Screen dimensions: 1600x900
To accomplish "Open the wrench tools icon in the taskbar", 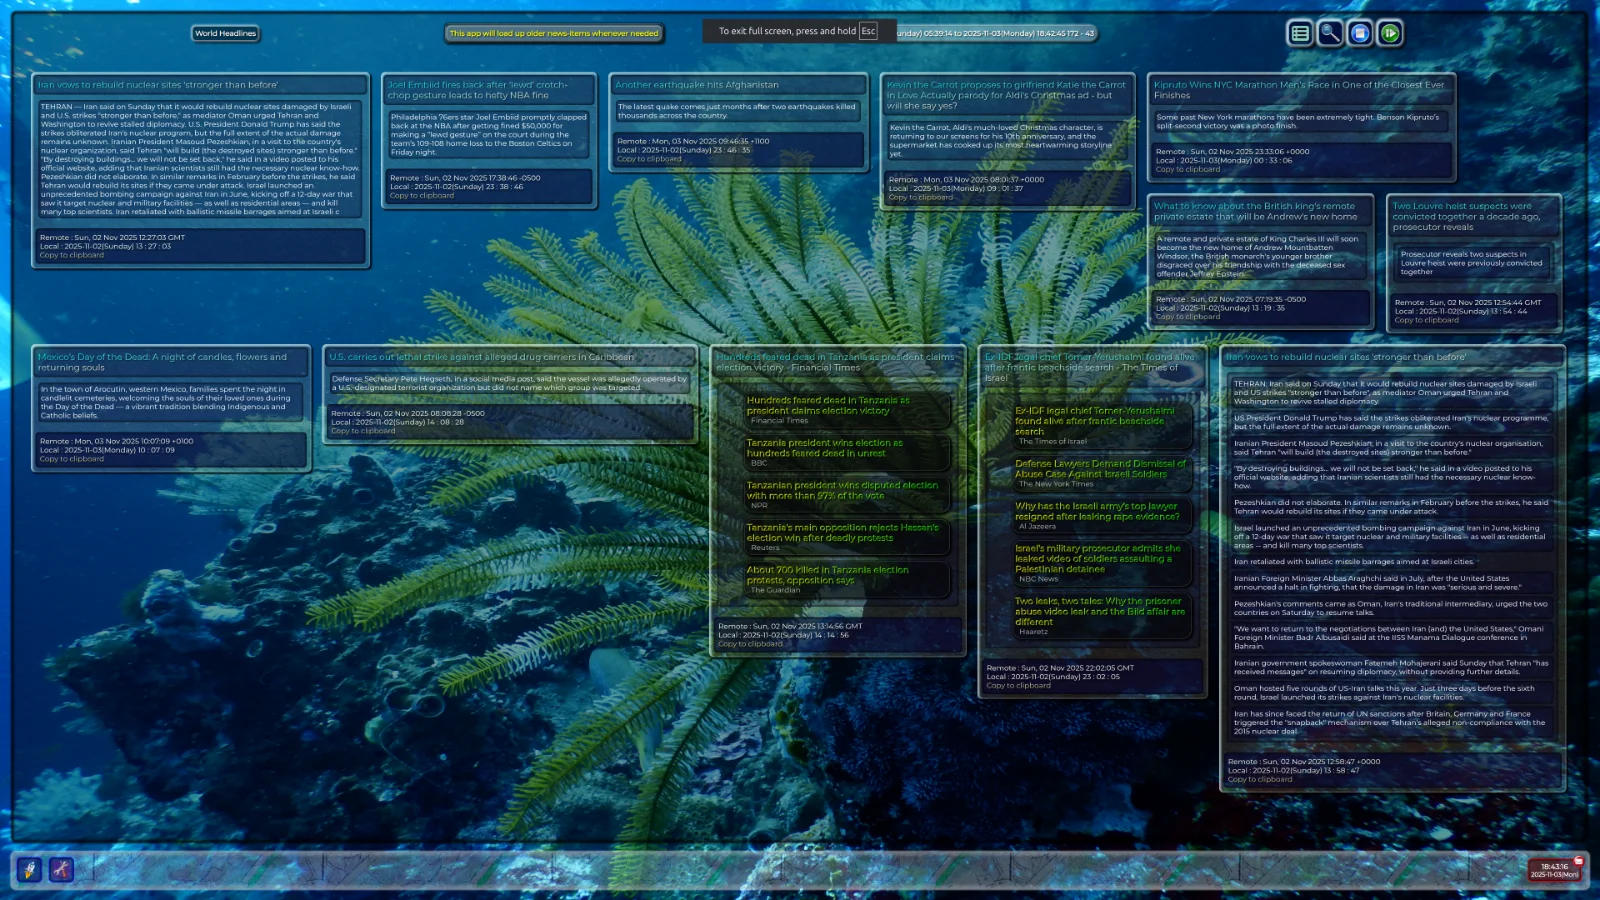I will pyautogui.click(x=60, y=870).
